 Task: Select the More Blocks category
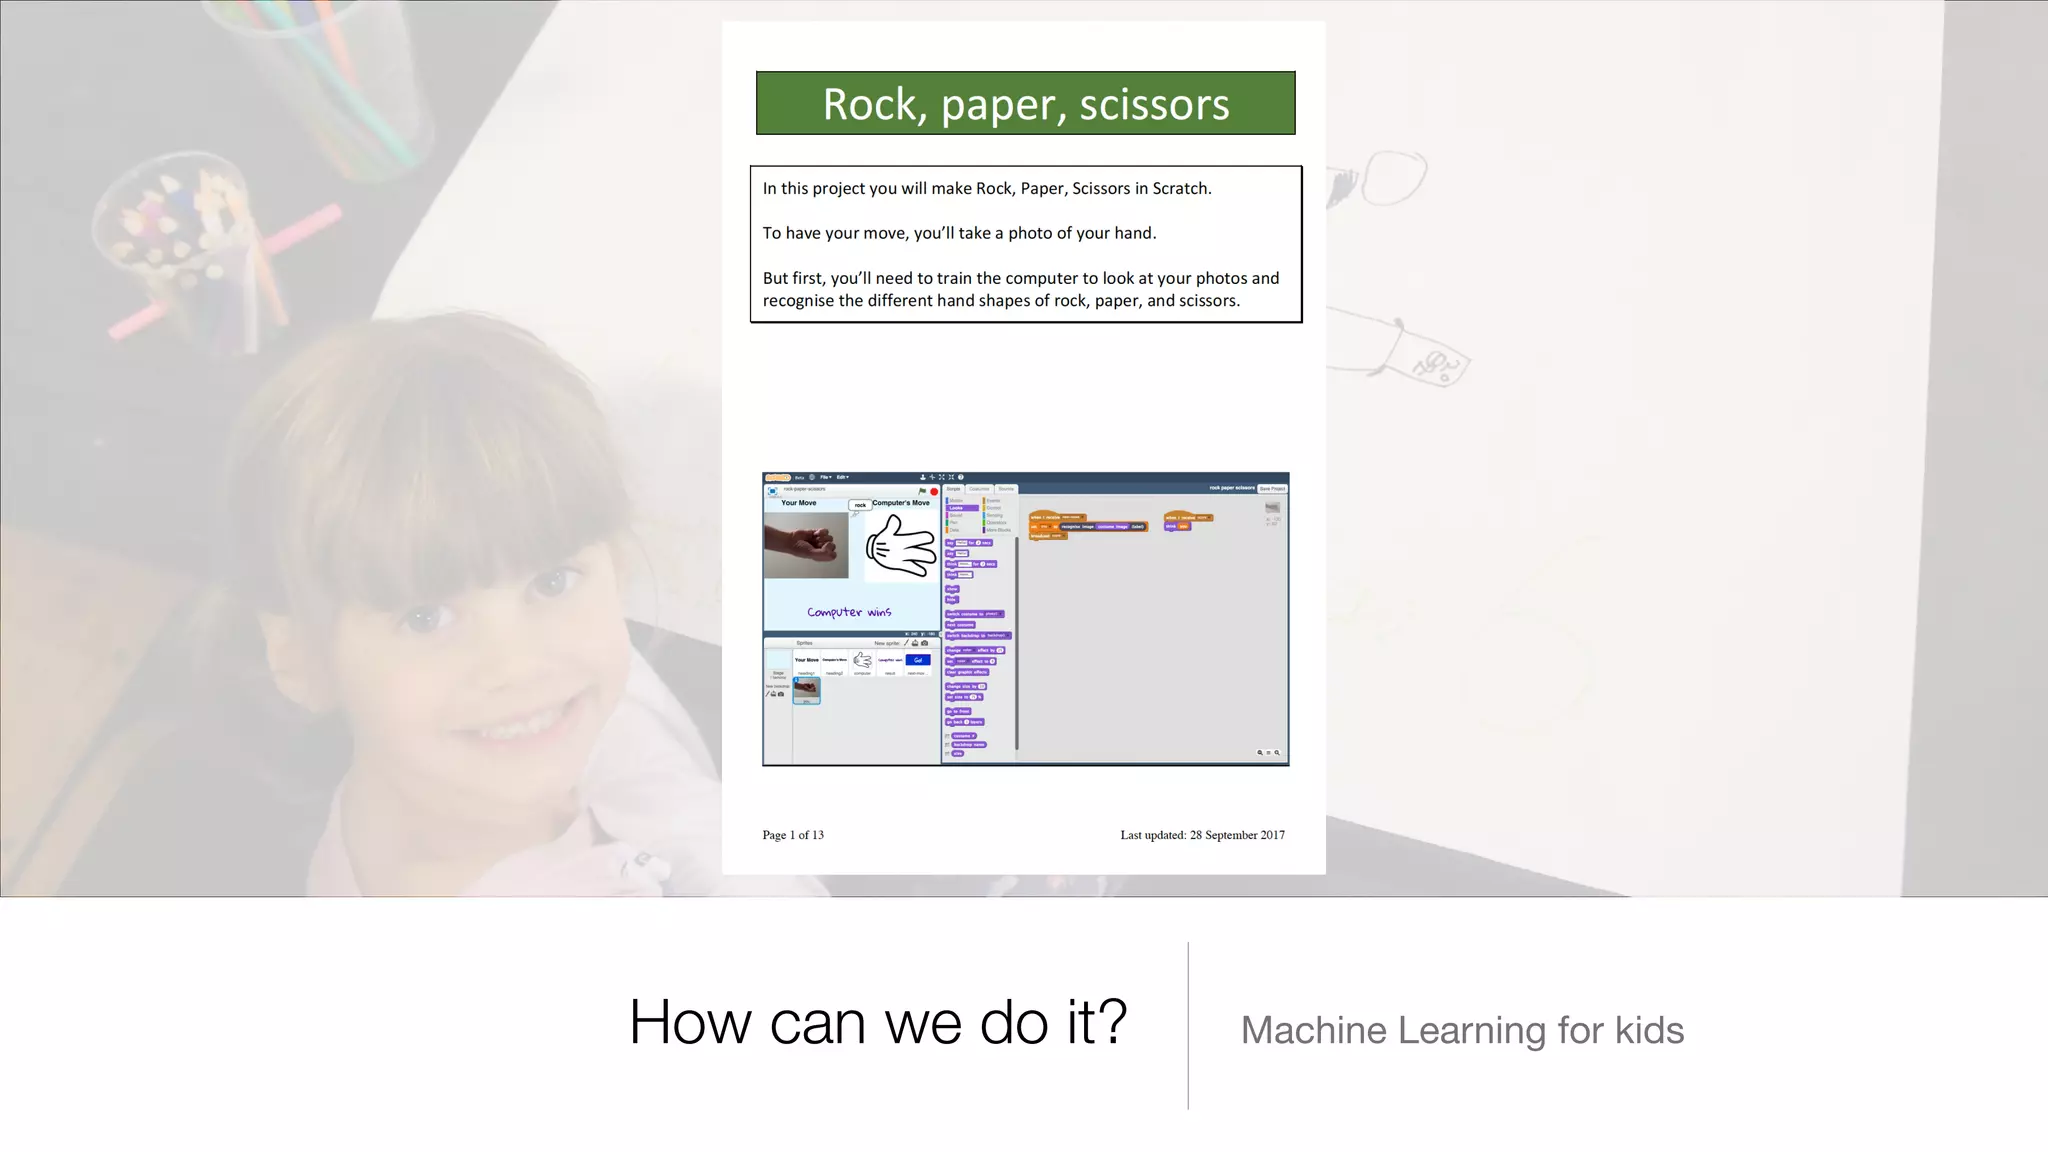coord(998,530)
